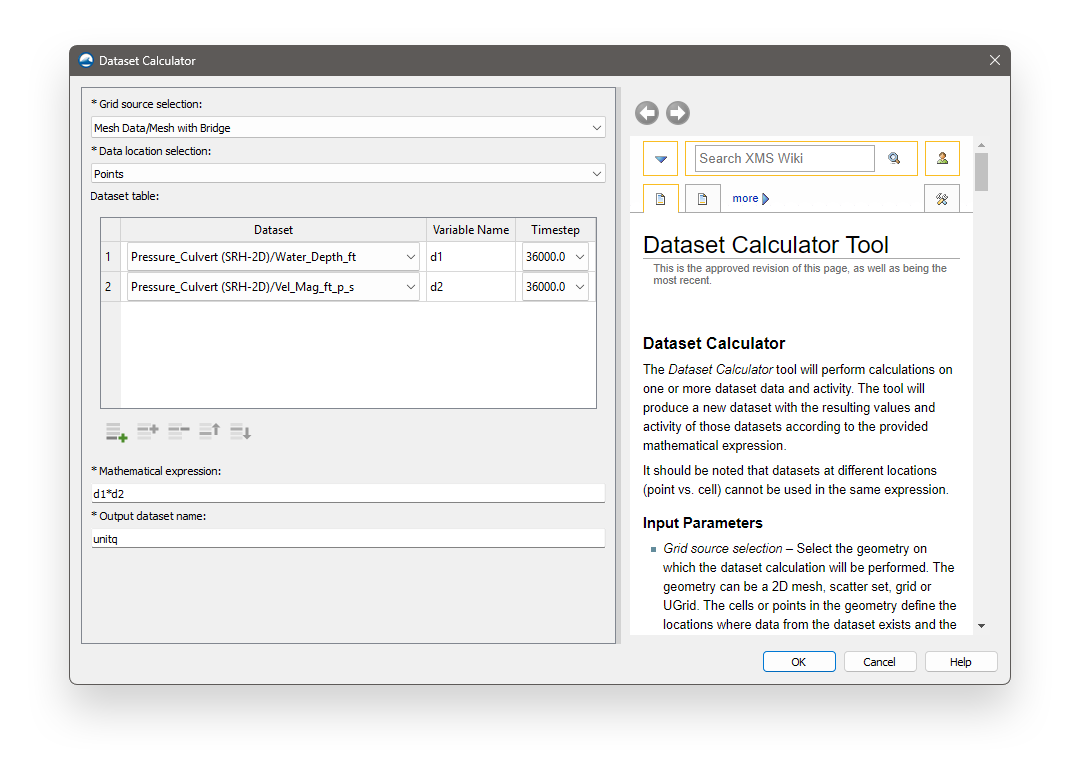
Task: Go forward in the help browser
Action: (678, 113)
